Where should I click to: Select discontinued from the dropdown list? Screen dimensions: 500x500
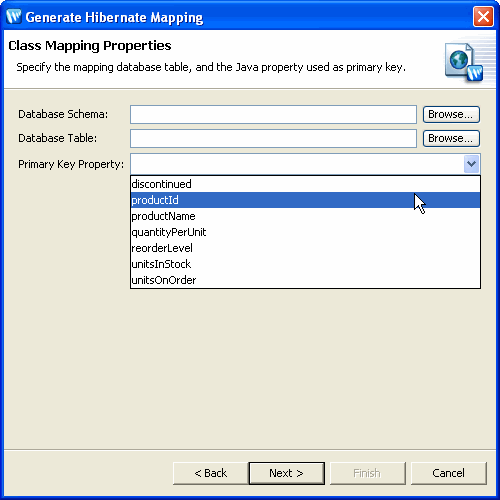click(x=305, y=184)
